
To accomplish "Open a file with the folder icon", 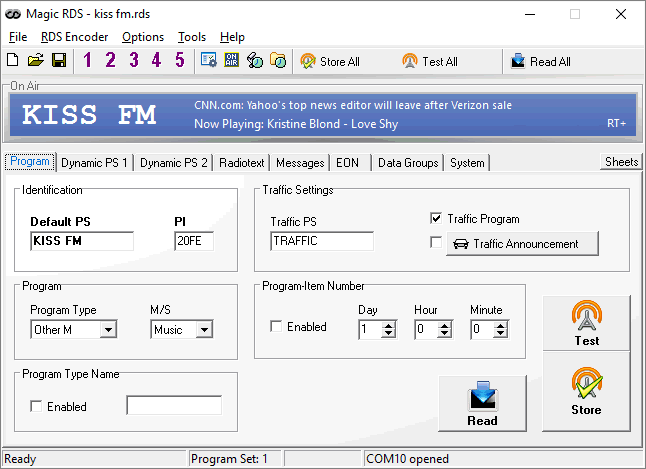I will point(36,60).
